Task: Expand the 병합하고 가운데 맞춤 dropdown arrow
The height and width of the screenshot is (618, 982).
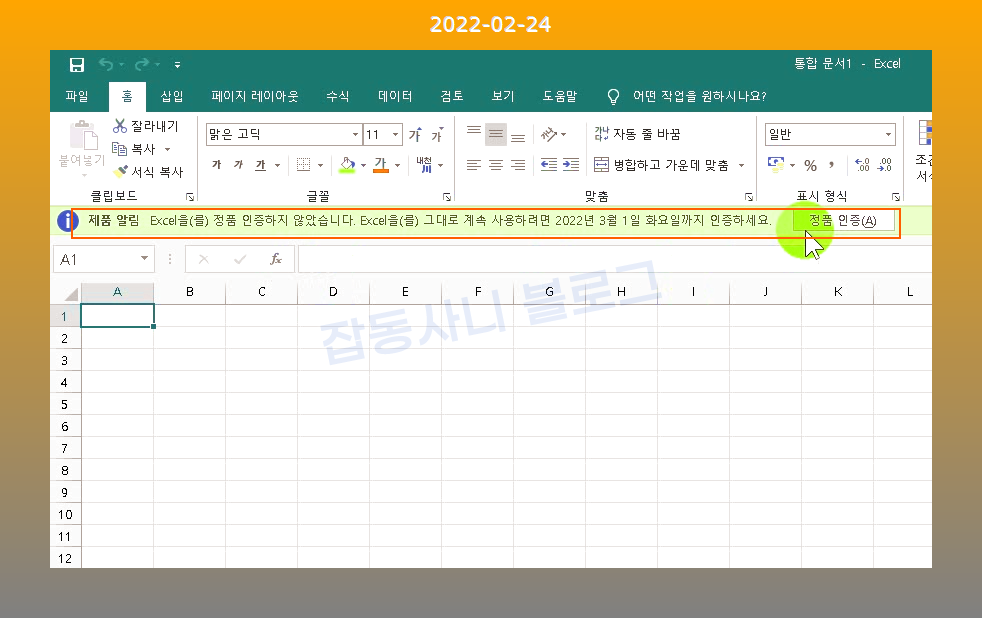Action: [x=742, y=165]
